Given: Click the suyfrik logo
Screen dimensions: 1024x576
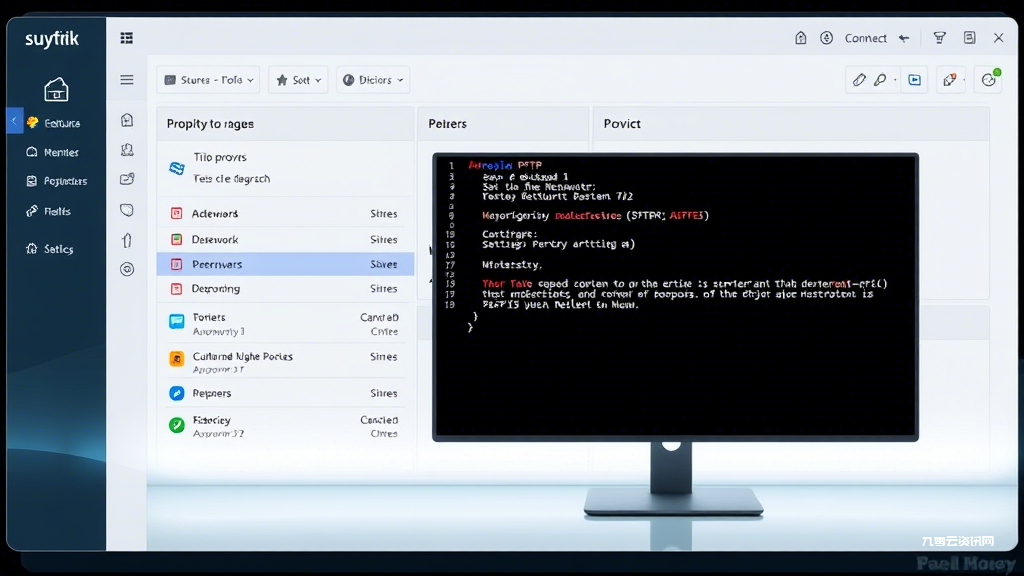Looking at the screenshot, I should pos(52,39).
